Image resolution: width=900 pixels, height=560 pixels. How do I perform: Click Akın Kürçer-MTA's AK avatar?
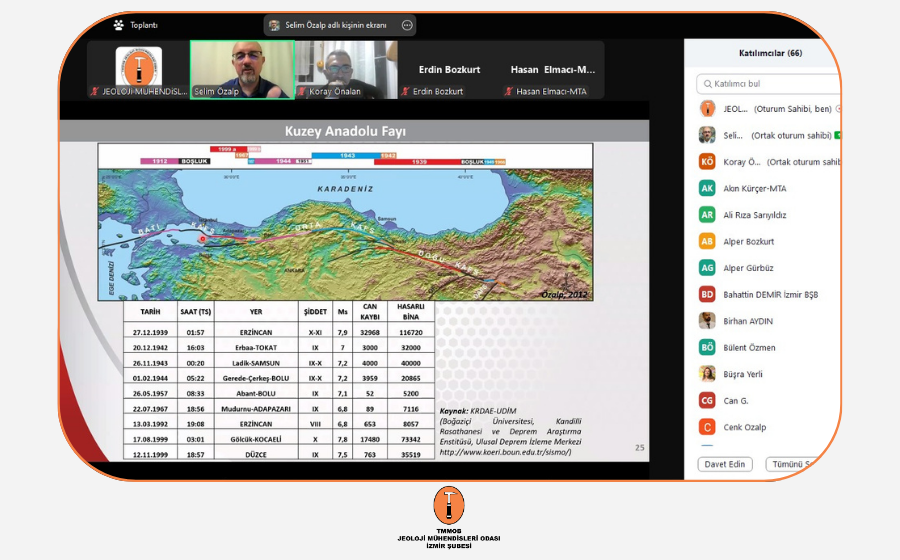click(707, 188)
